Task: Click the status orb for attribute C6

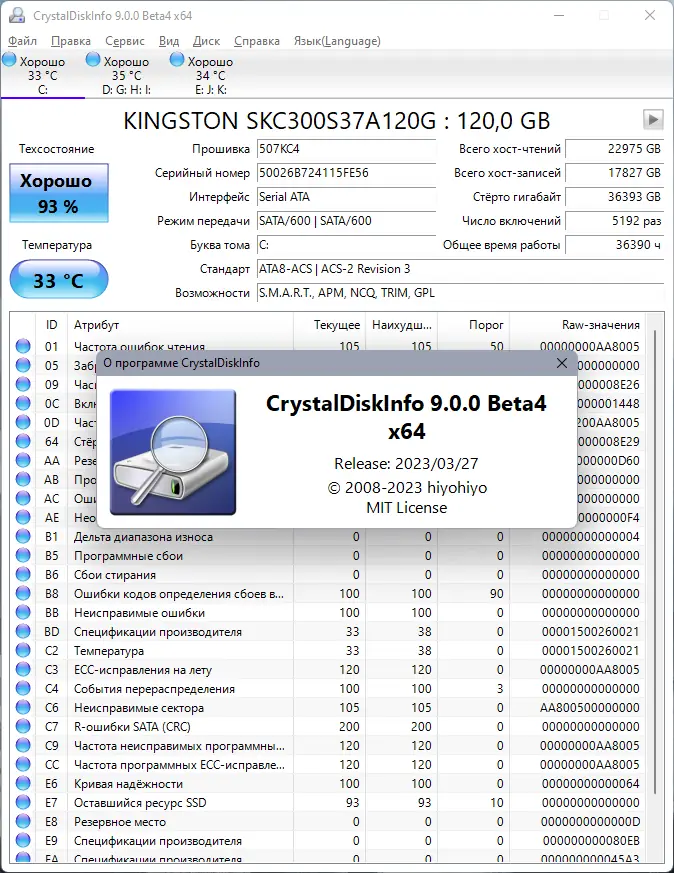Action: [23, 708]
